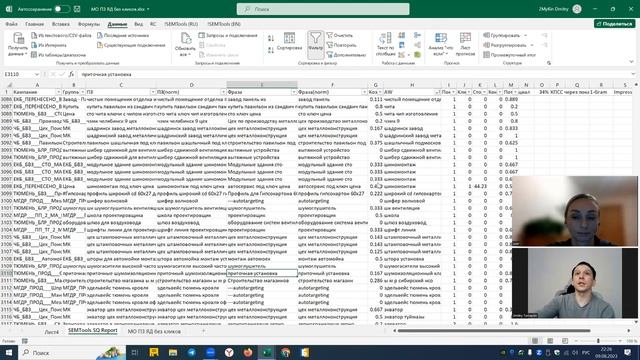Switch to sheet 'МО ПЗ ЯД без кликов'

coord(154,331)
